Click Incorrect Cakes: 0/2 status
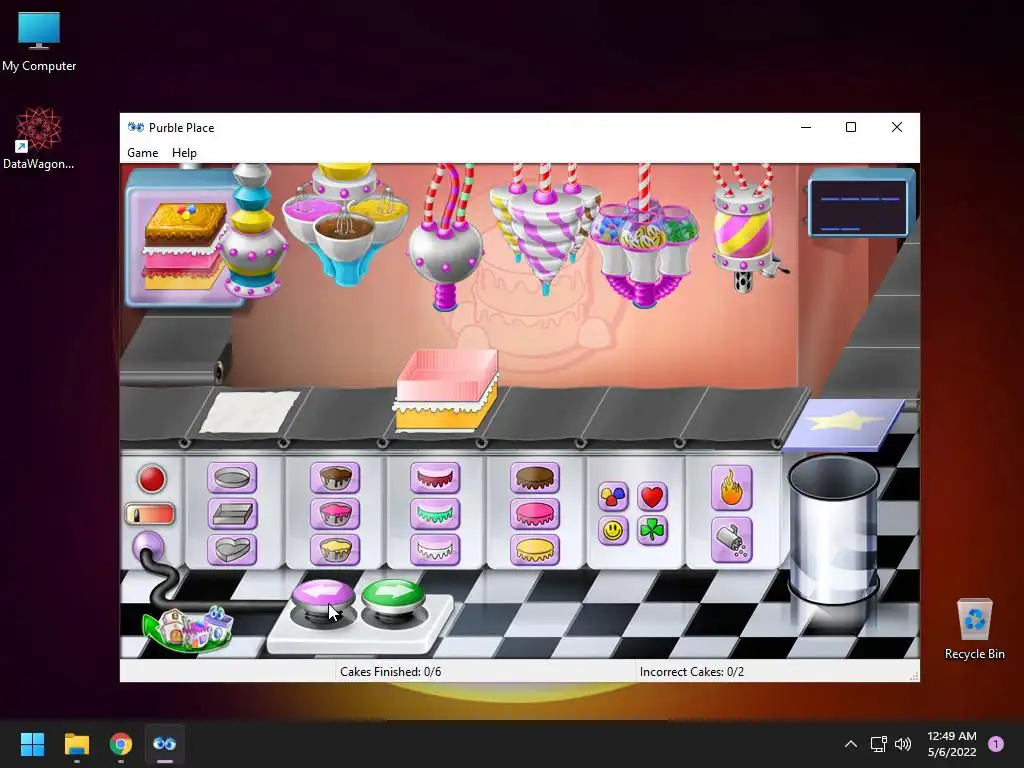Image resolution: width=1024 pixels, height=768 pixels. [692, 671]
